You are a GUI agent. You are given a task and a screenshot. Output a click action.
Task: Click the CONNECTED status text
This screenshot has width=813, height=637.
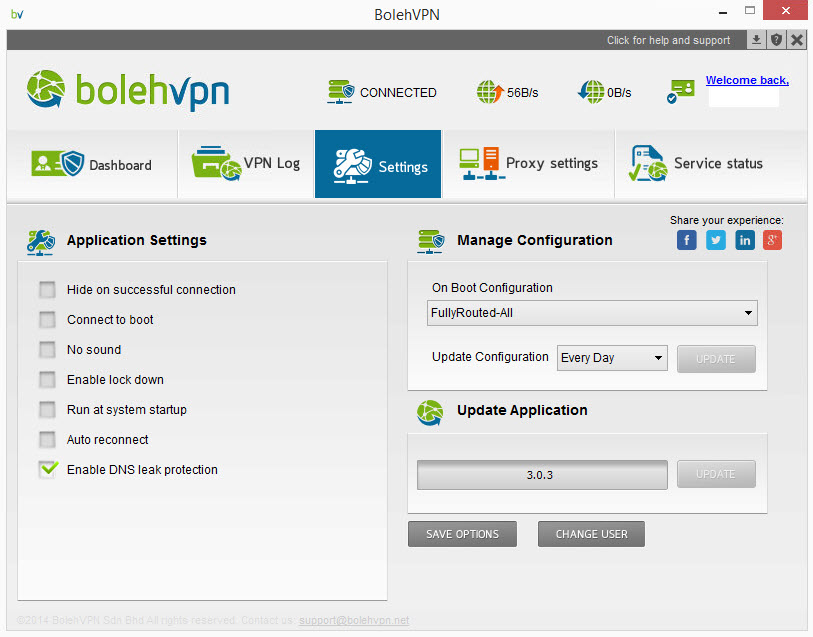398,93
